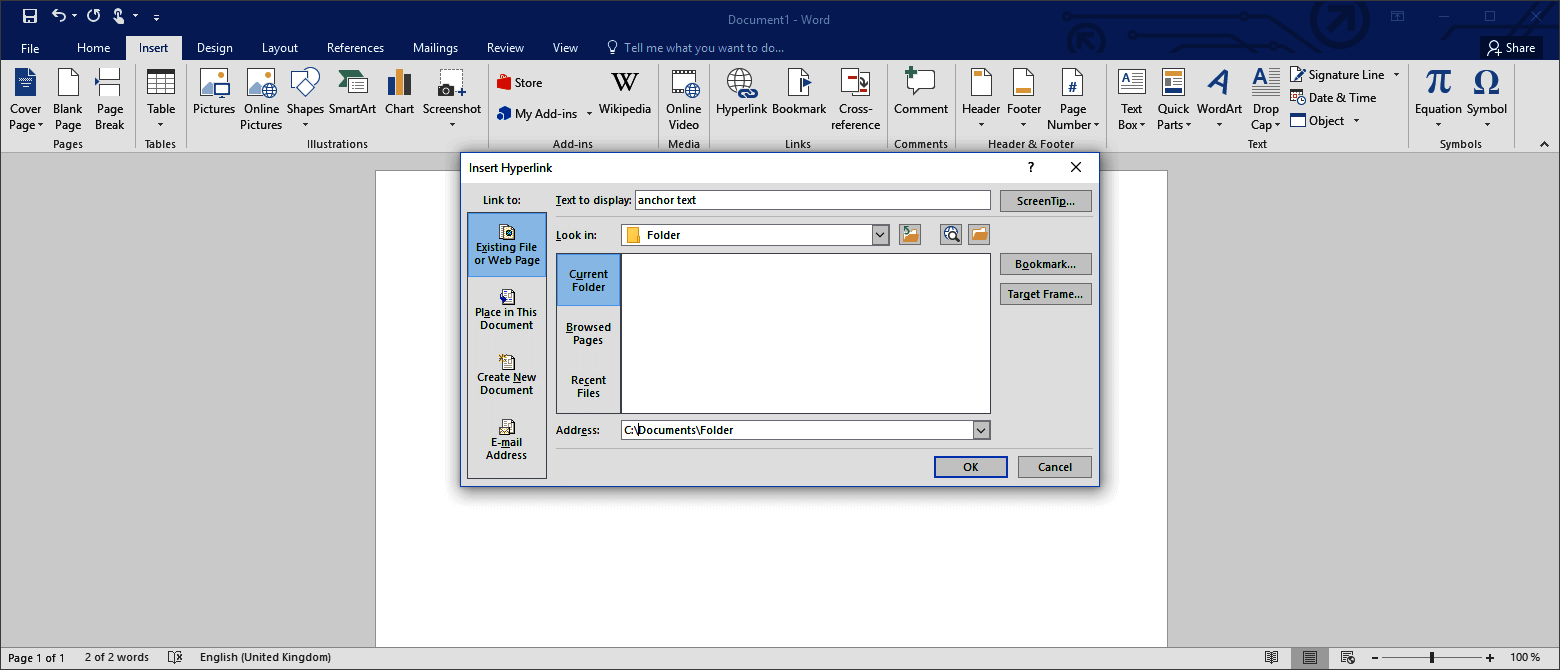This screenshot has width=1560, height=670.
Task: Open the Insert Hyperlink dialog's Browse for File icon
Action: pos(978,233)
